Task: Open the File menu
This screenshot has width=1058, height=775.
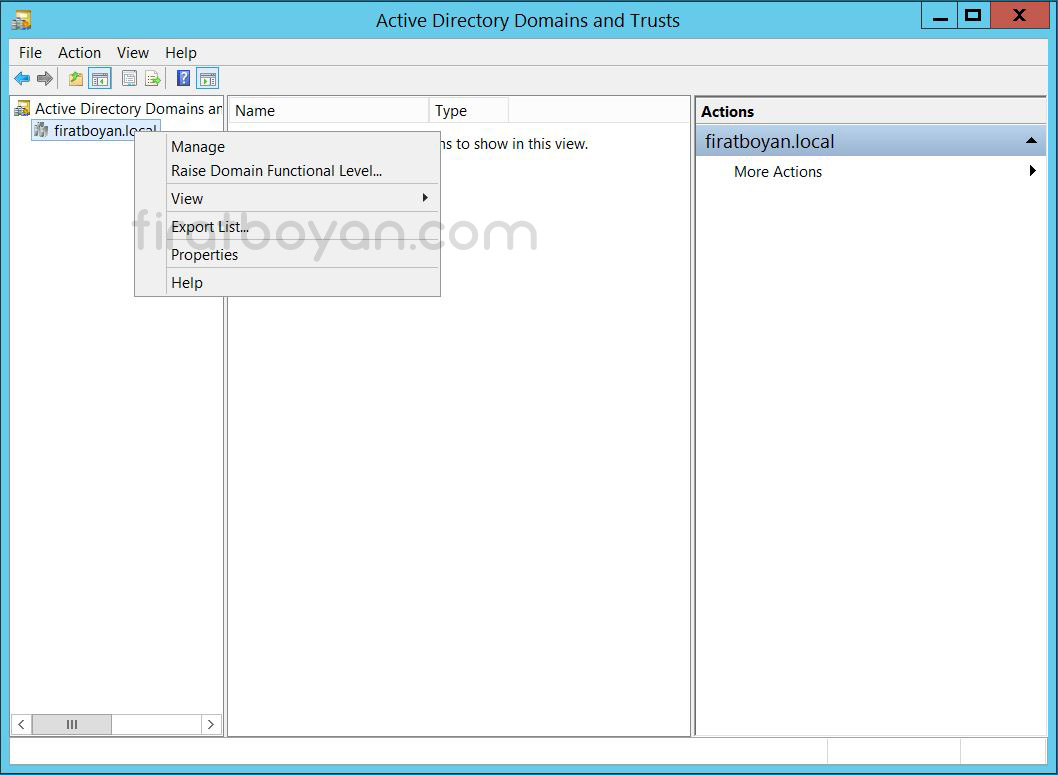Action: pos(30,53)
